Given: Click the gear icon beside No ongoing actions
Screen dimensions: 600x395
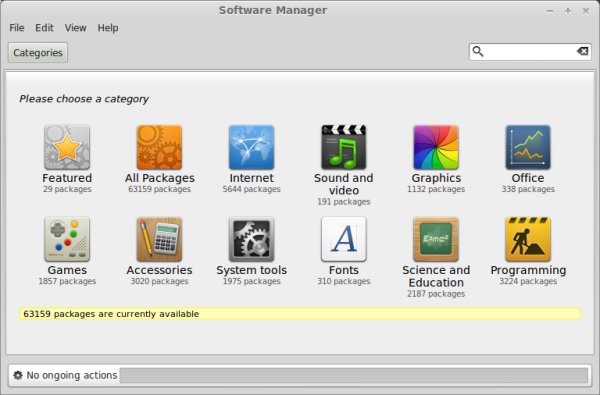Looking at the screenshot, I should click(18, 375).
